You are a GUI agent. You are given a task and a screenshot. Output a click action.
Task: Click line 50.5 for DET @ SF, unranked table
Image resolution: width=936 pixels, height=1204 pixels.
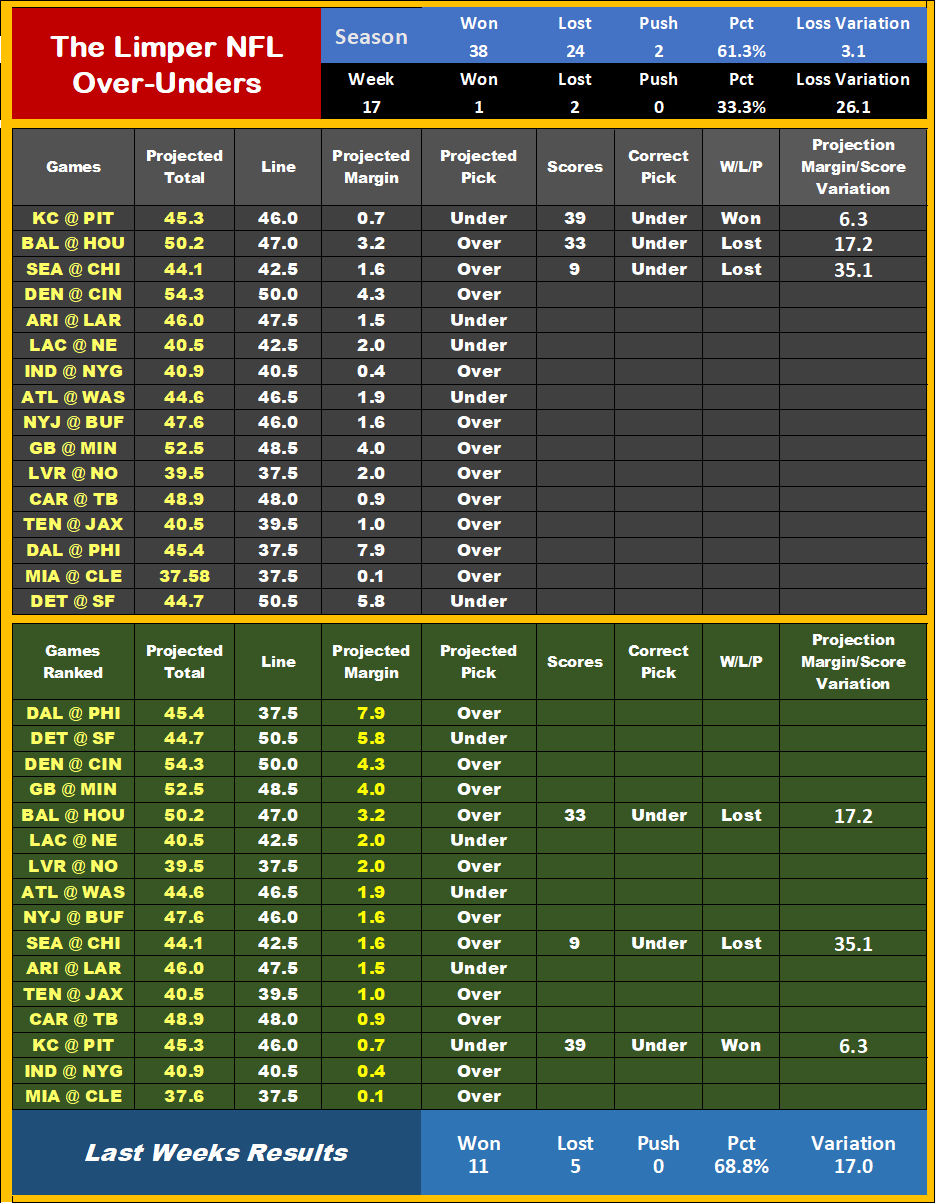278,601
